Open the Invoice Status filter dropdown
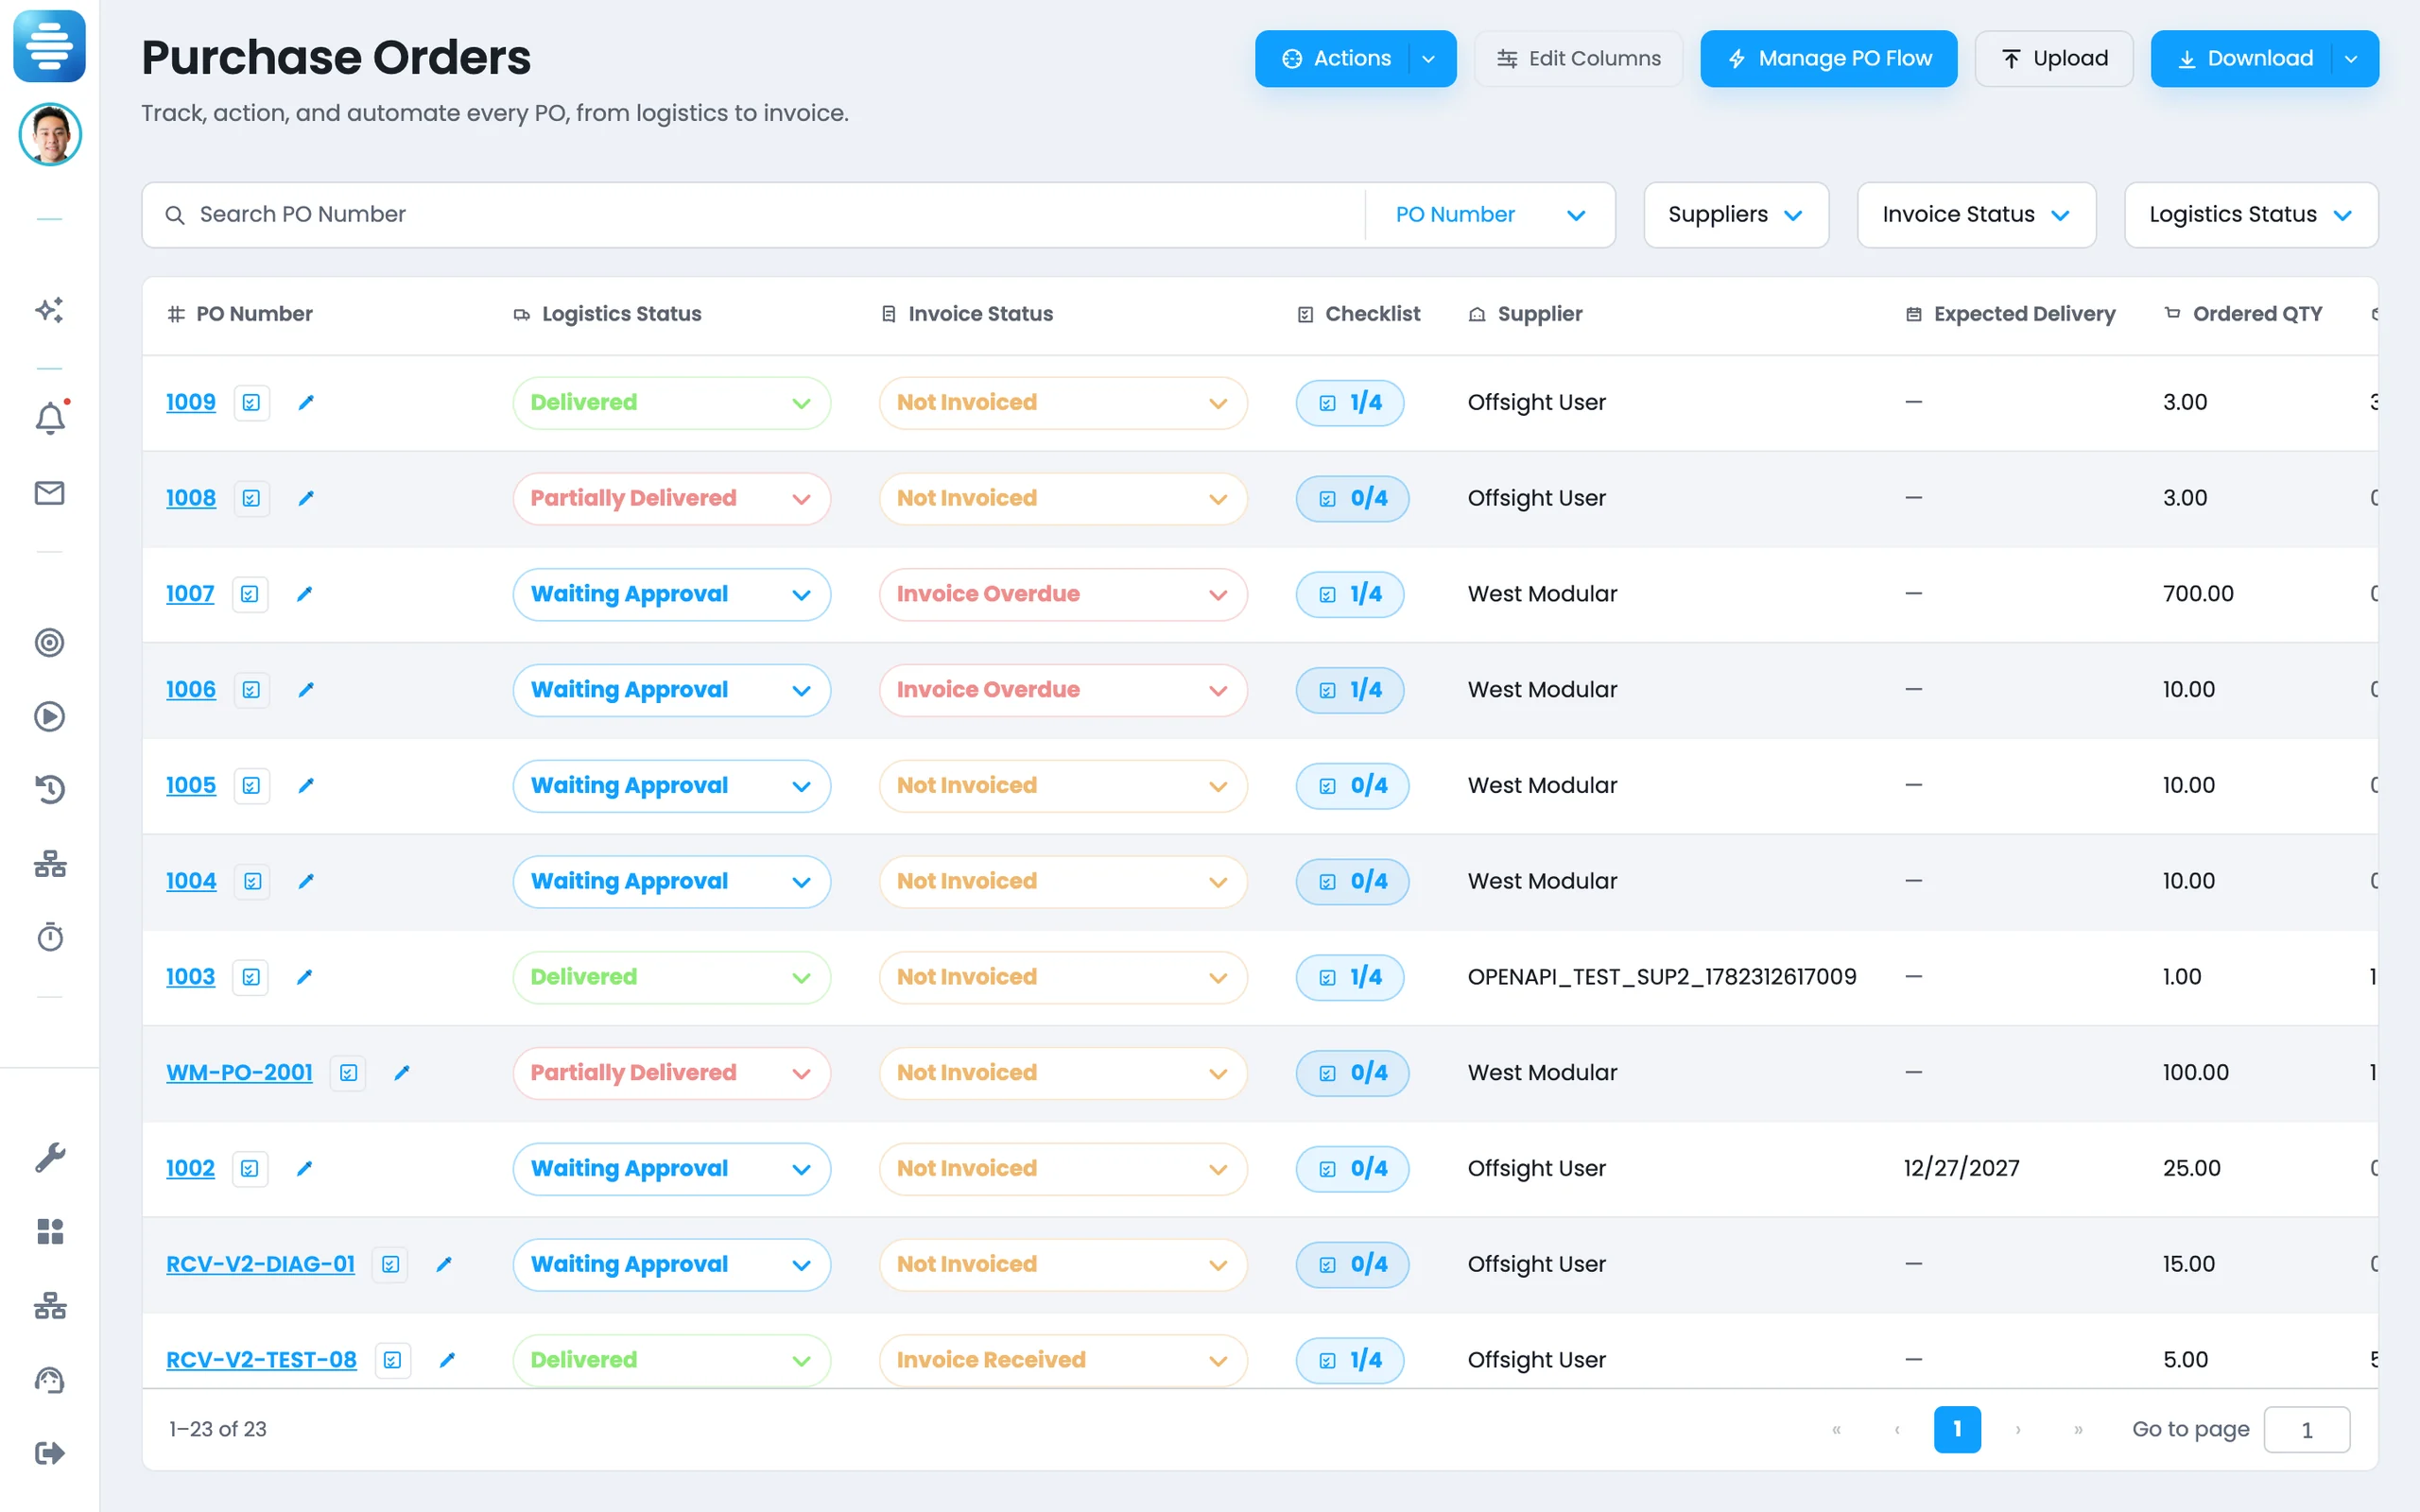Screen dimensions: 2420x1512 click(1976, 215)
